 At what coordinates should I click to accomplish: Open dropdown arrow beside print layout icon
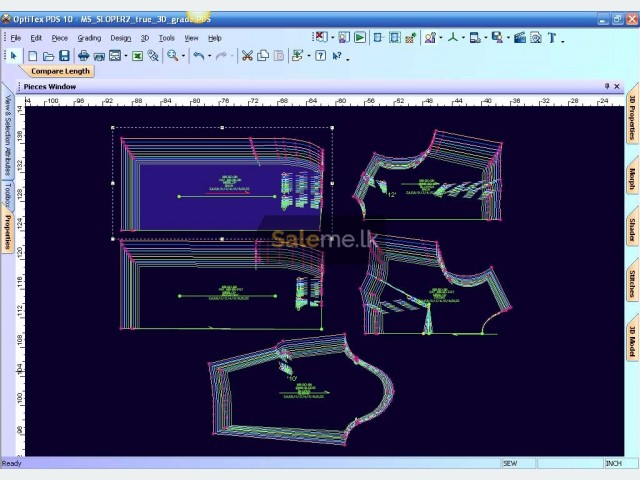126,56
